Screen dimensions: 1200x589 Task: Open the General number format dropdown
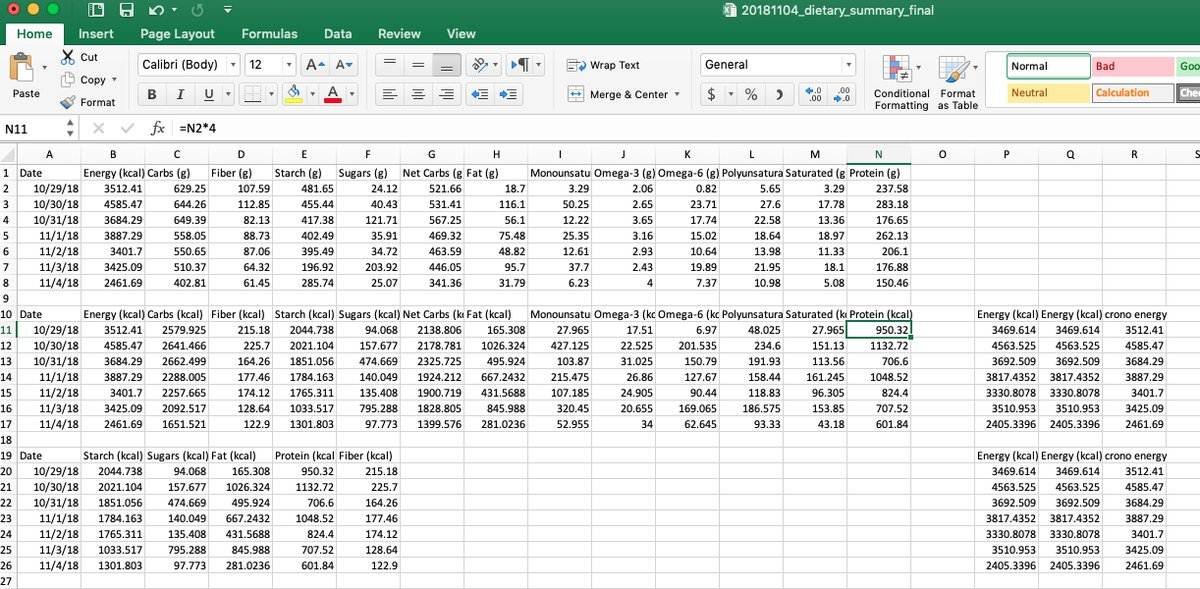[x=849, y=65]
